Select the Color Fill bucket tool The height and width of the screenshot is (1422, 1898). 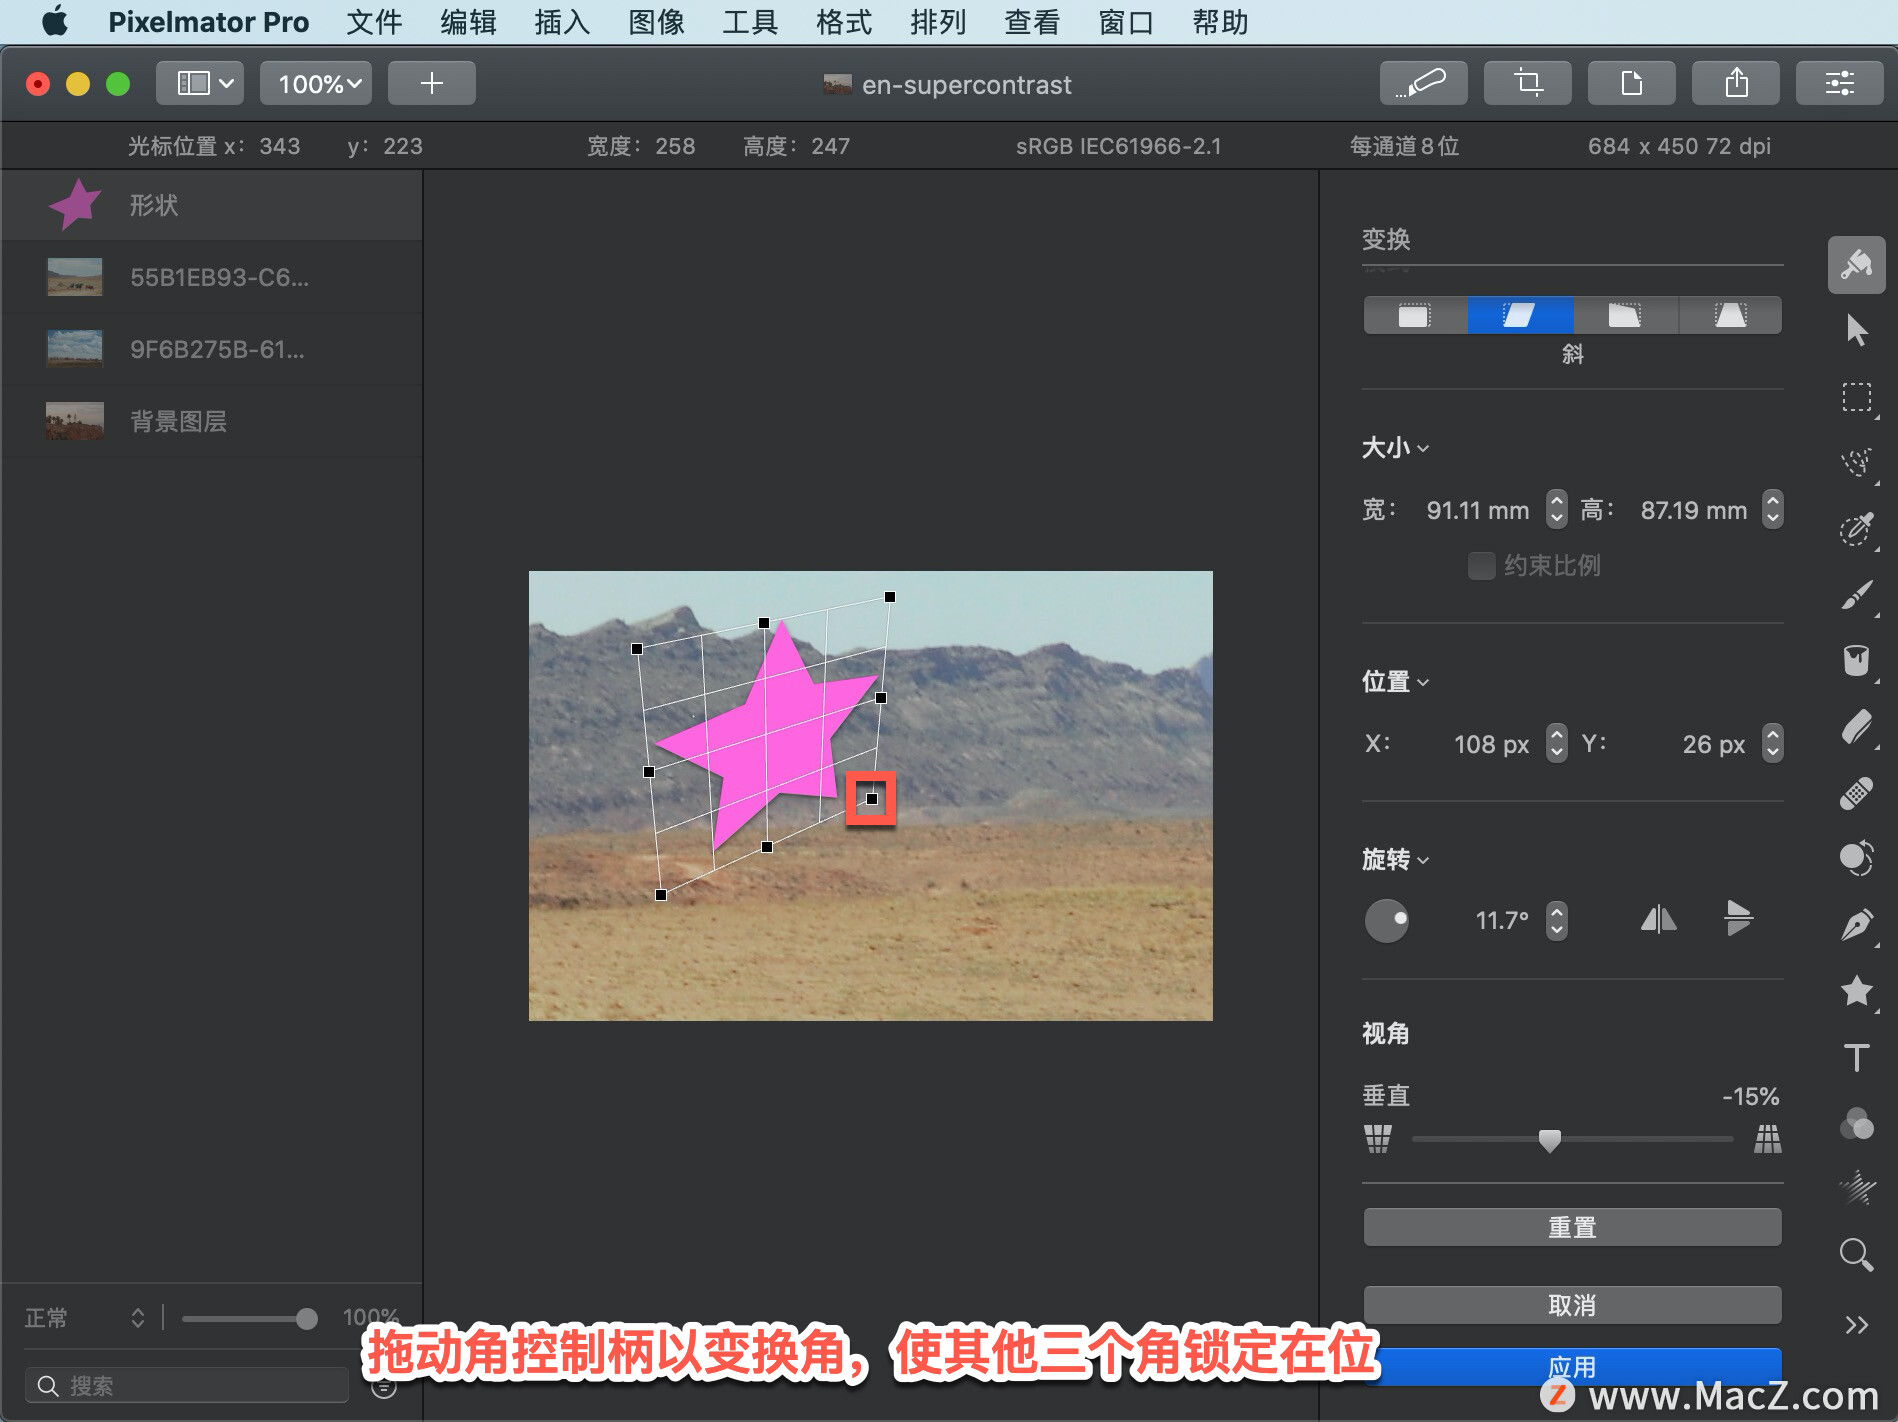1856,661
